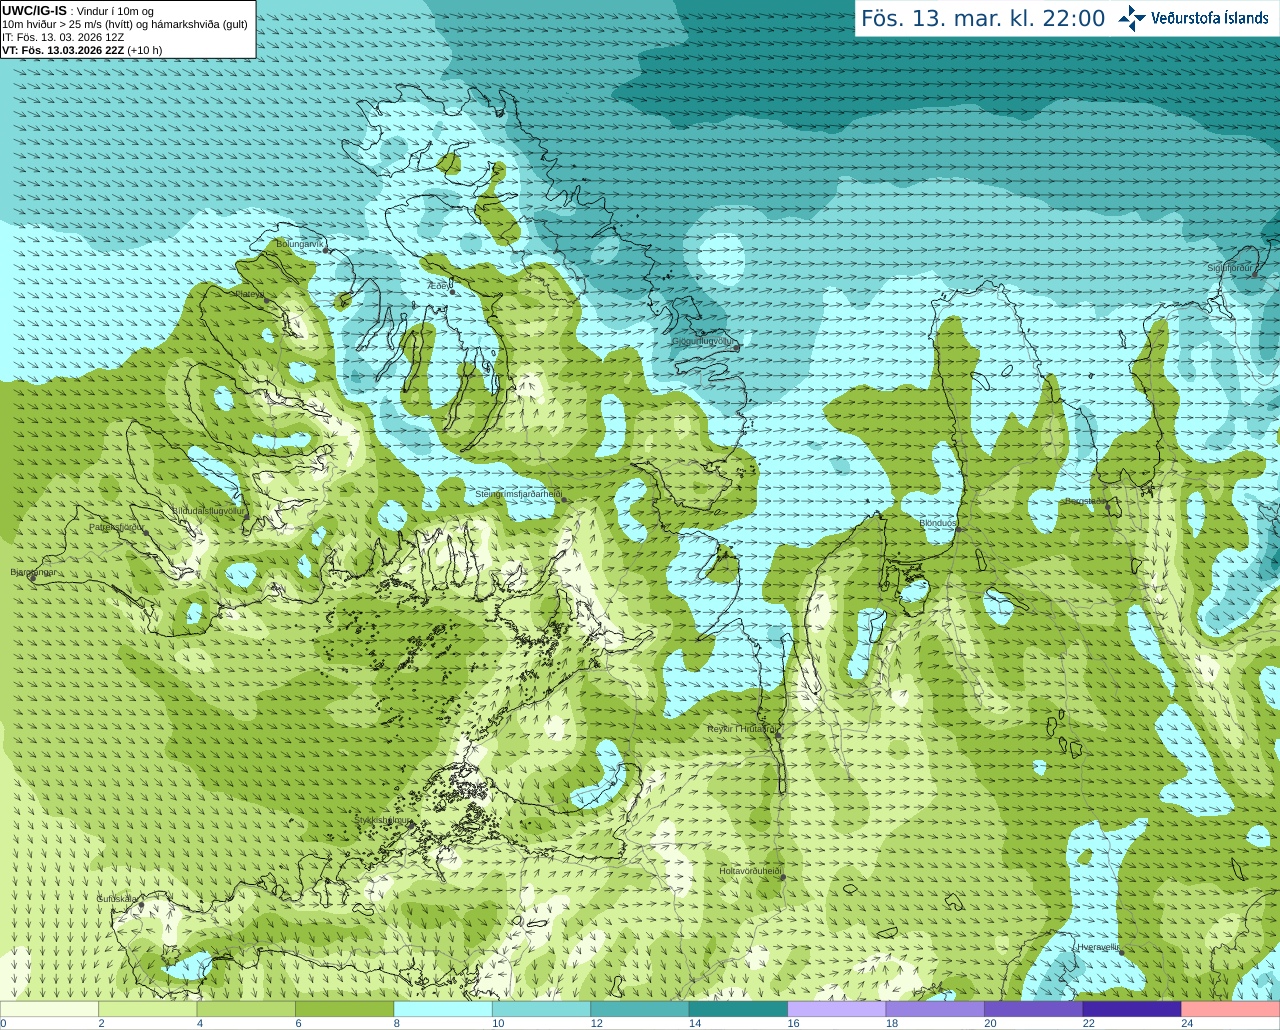Screen dimensions: 1280x1030
Task: Click the 'UWC/IG-IS' model title text
Action: [x=34, y=11]
